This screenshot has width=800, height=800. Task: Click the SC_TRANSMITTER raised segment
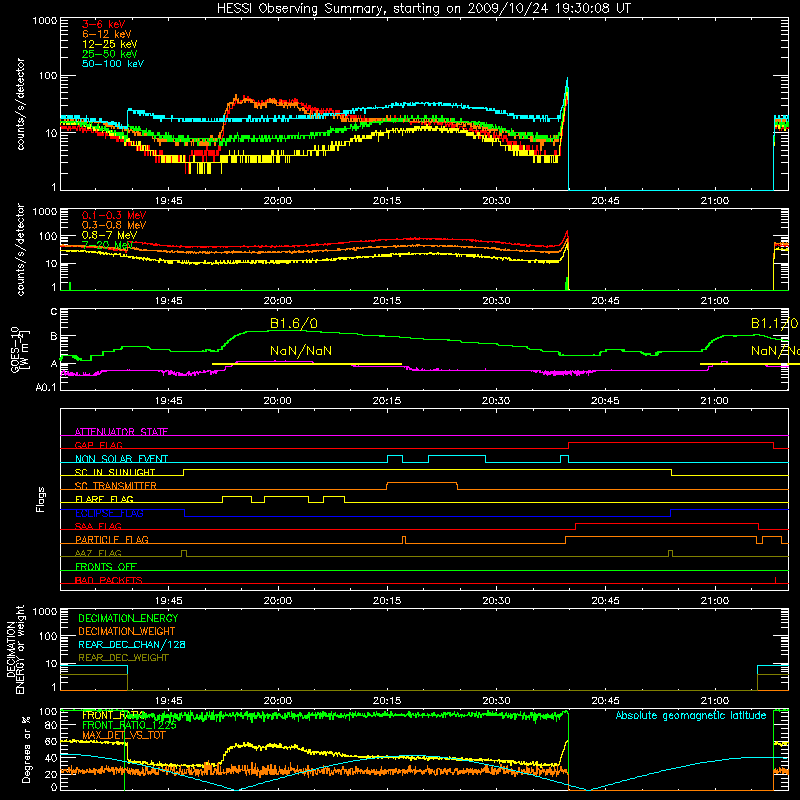422,483
